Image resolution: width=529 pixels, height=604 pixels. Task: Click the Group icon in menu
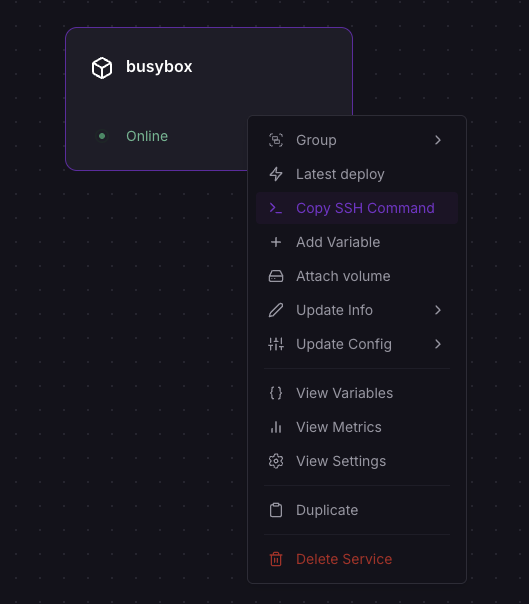[x=276, y=140]
